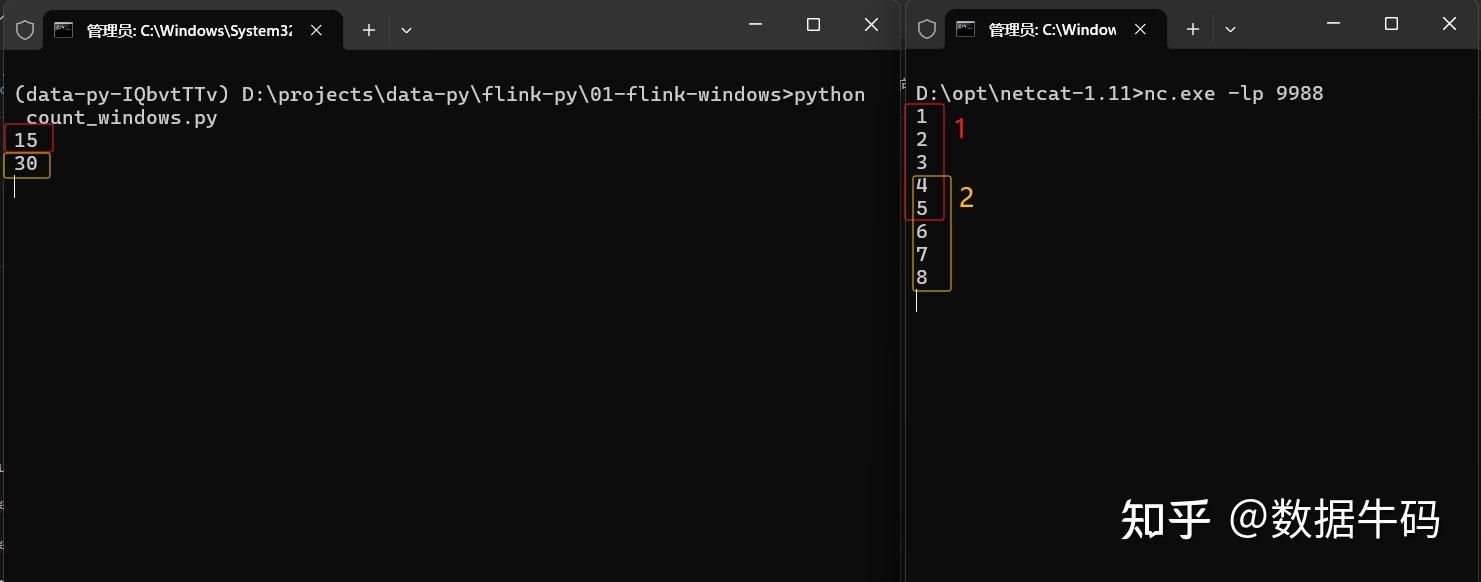Close the Python flink terminal window

pyautogui.click(x=871, y=24)
